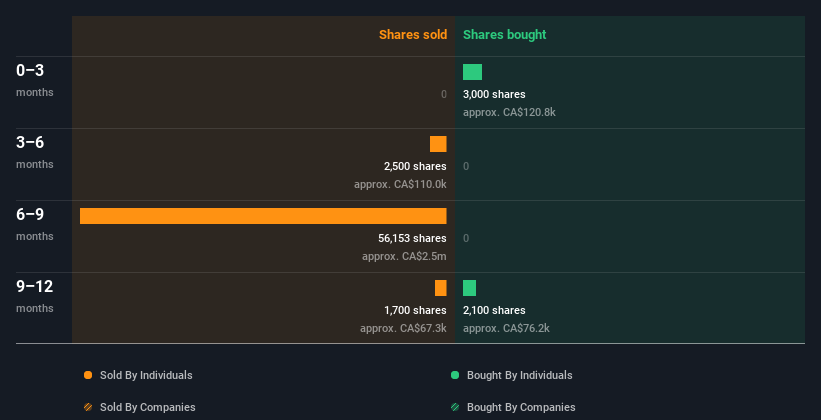Click the '6–9' months row label
The image size is (821, 420).
(35, 224)
